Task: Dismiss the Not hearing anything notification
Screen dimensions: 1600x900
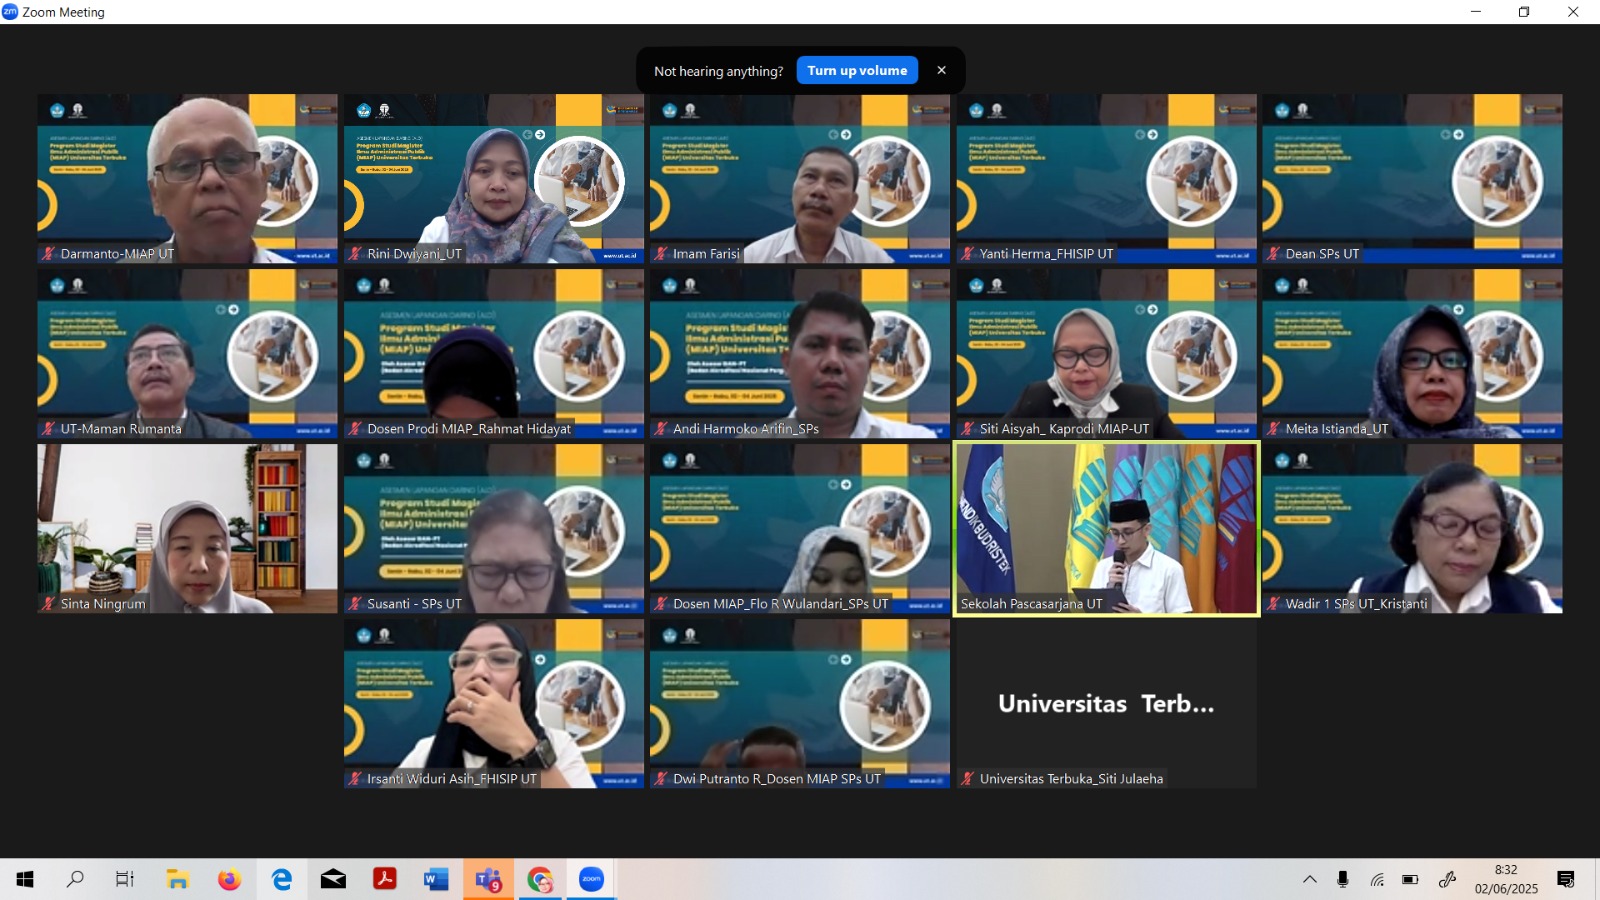Action: 941,70
